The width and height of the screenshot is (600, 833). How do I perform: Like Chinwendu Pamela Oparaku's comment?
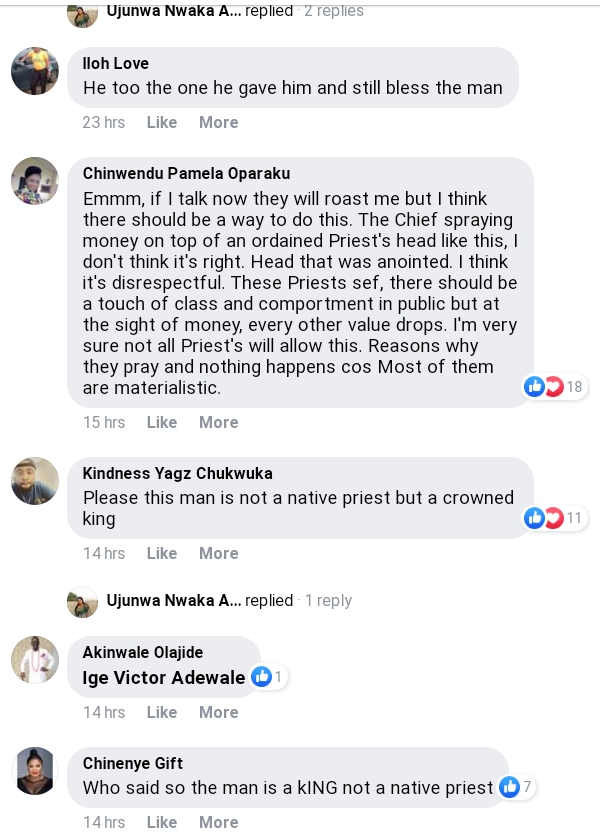(x=161, y=422)
